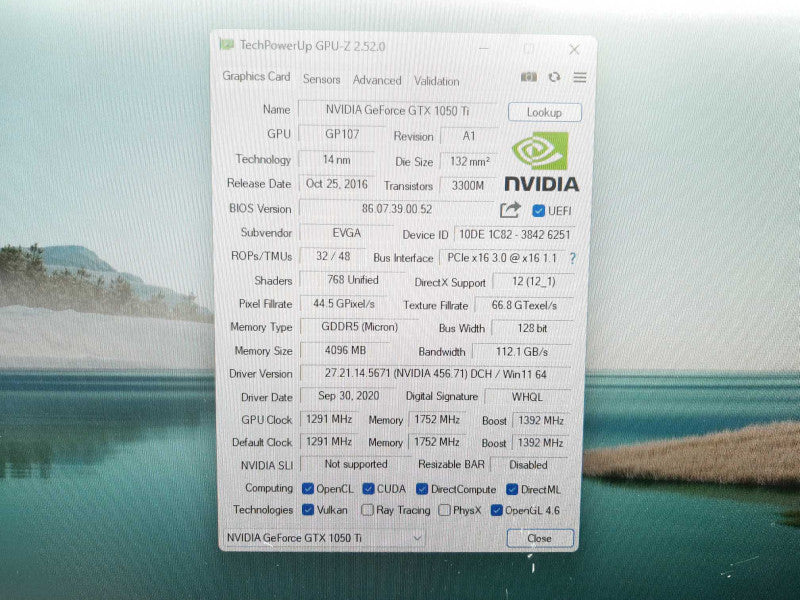Open the hamburger menu icon
Viewport: 800px width, 600px height.
pyautogui.click(x=580, y=78)
